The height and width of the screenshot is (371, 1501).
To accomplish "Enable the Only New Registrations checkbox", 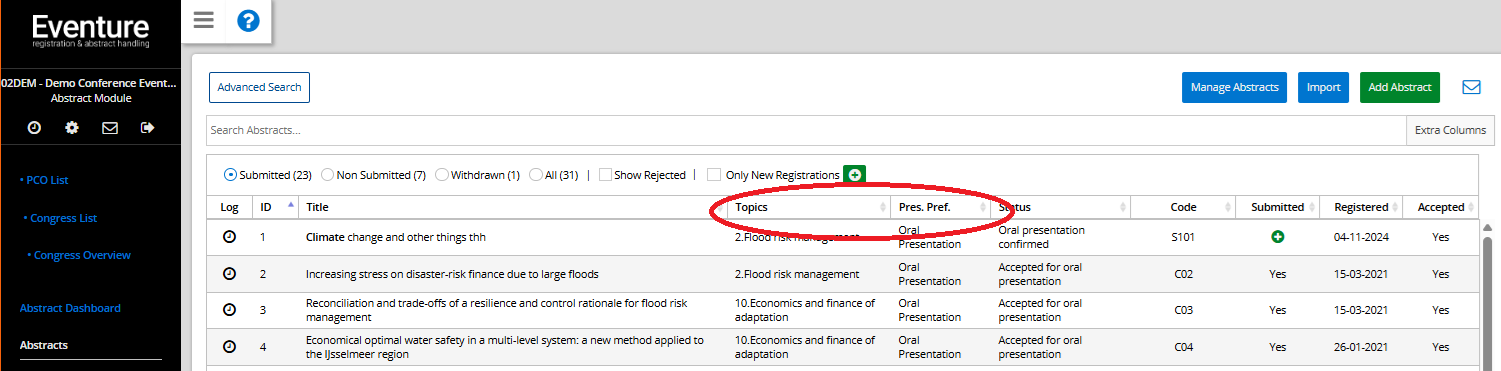I will click(714, 174).
